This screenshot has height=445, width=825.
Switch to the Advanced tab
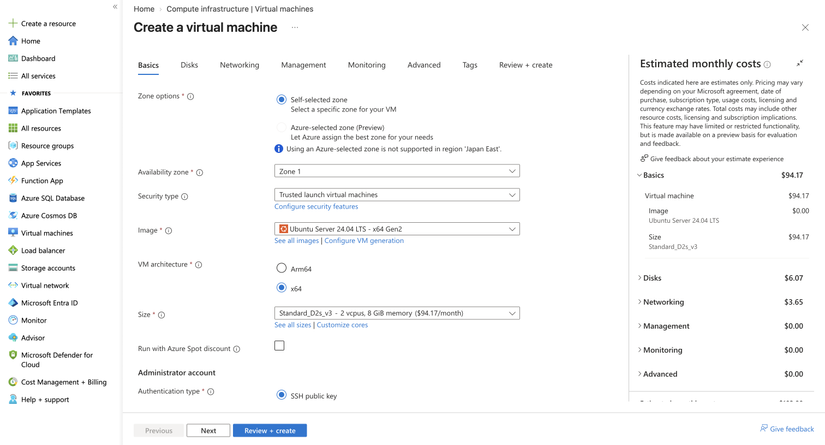(x=424, y=65)
